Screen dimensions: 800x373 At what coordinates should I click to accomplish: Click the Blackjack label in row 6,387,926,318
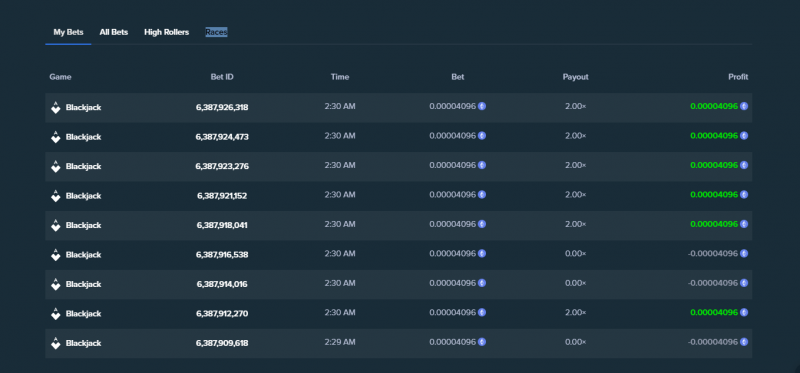click(x=84, y=108)
